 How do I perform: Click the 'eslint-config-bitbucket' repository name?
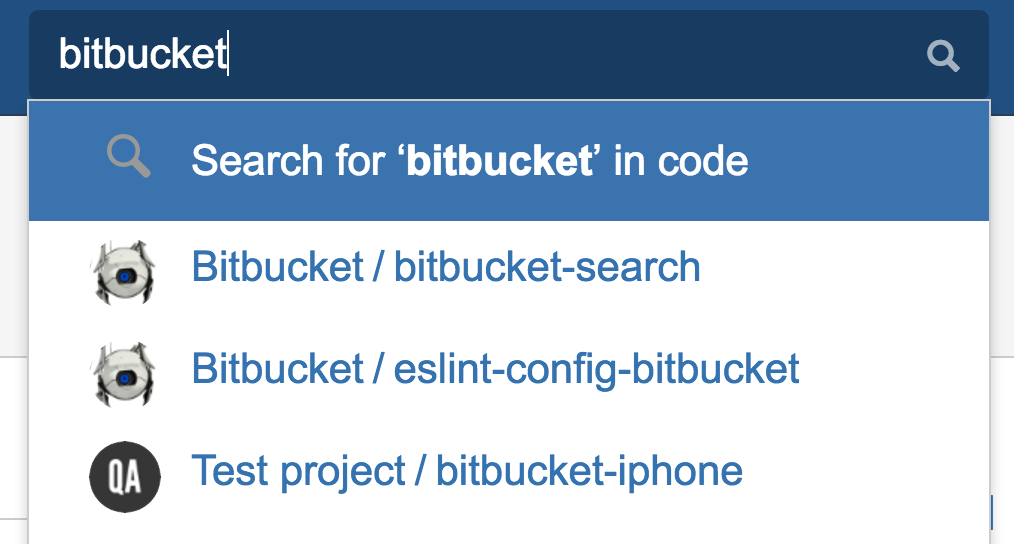(597, 369)
